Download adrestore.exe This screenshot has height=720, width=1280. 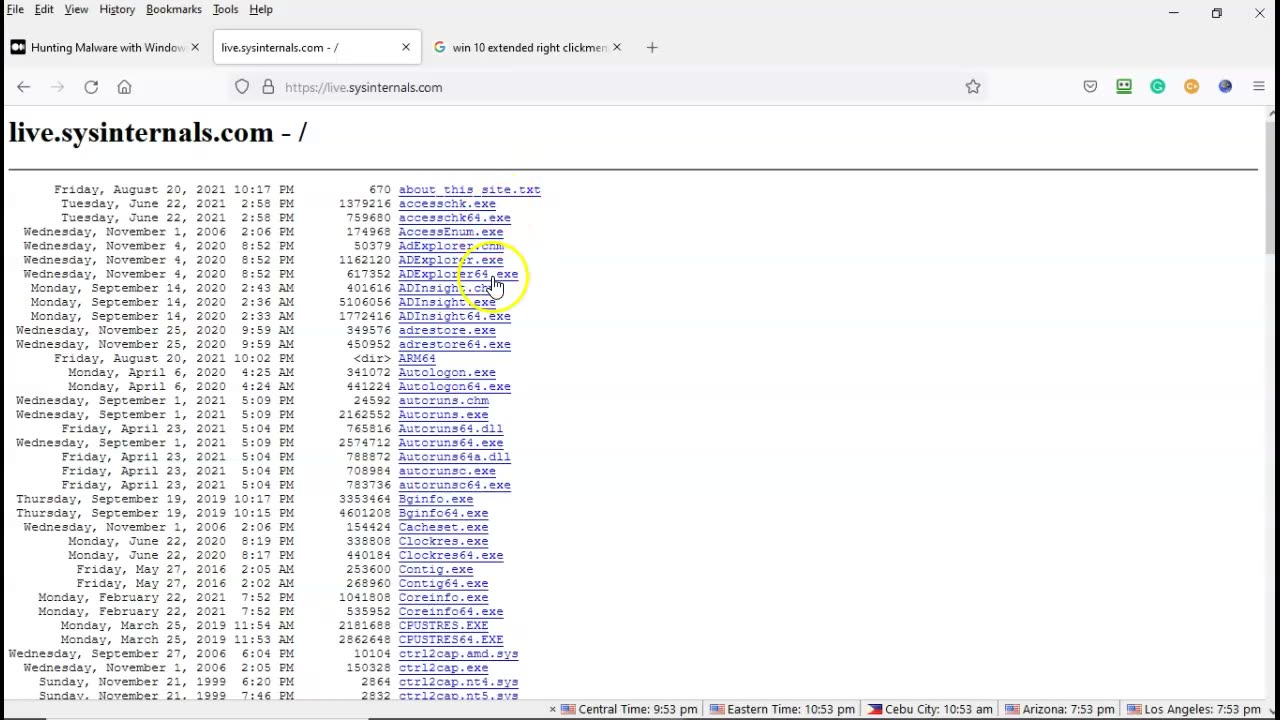tap(447, 330)
